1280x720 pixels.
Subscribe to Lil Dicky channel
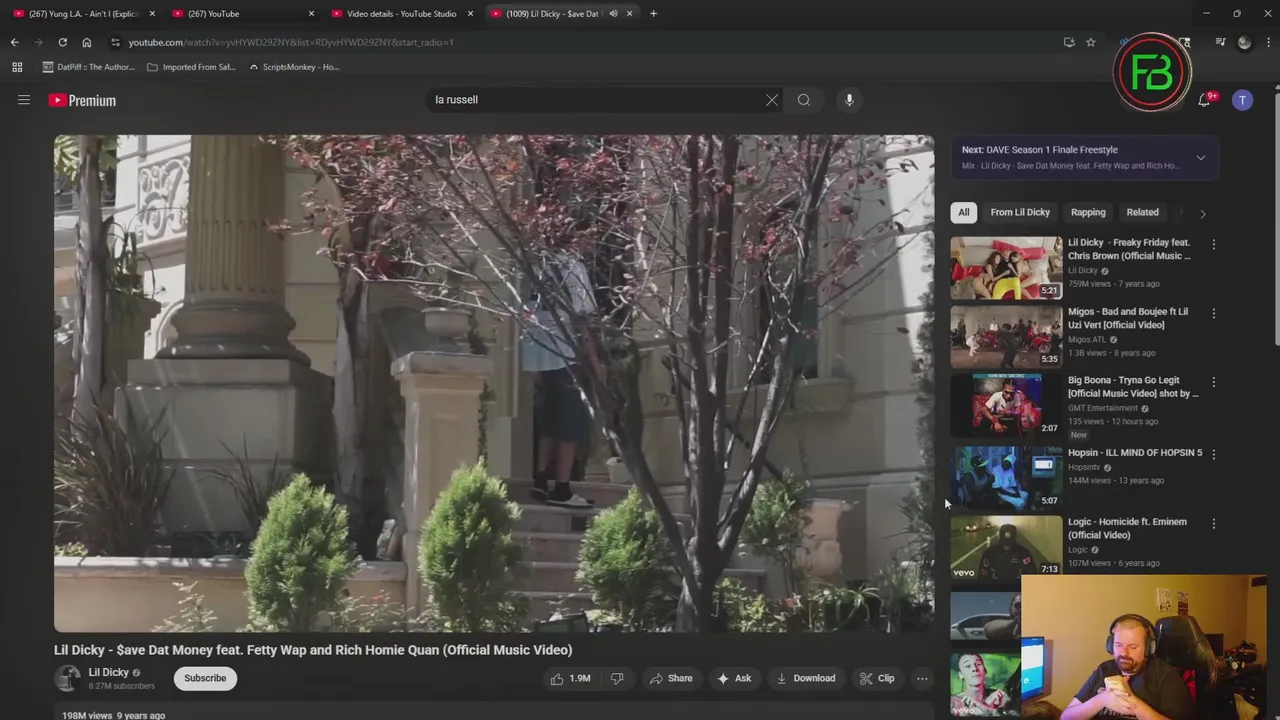(x=205, y=678)
